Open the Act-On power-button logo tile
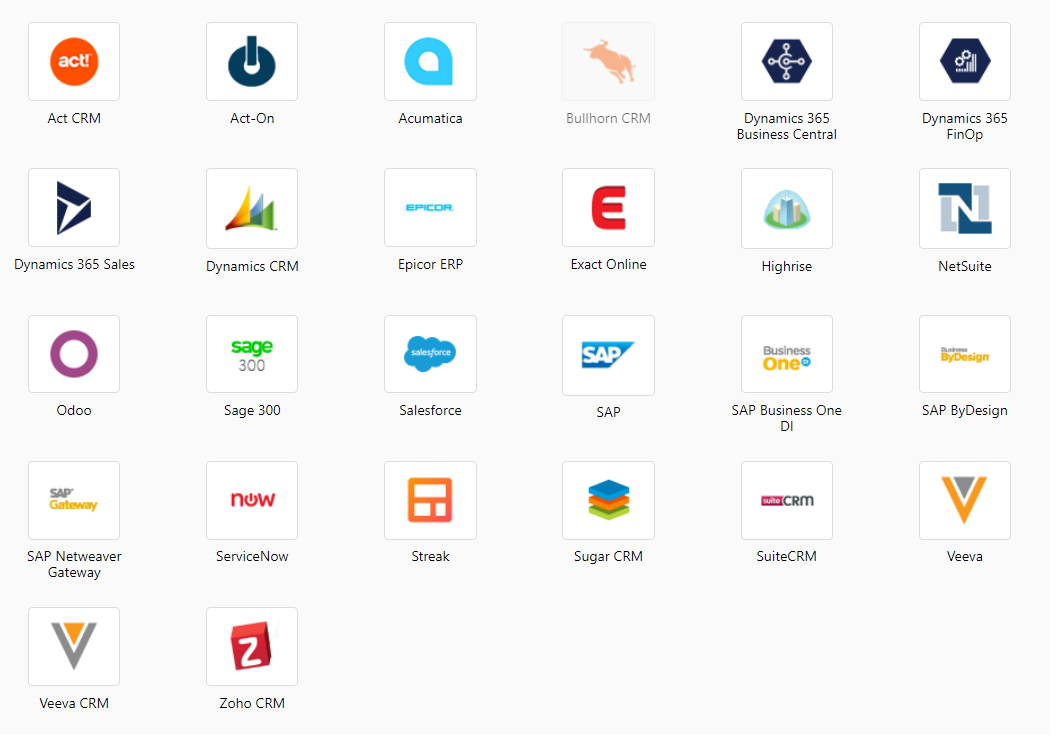Viewport: 1059px width, 743px height. [252, 61]
